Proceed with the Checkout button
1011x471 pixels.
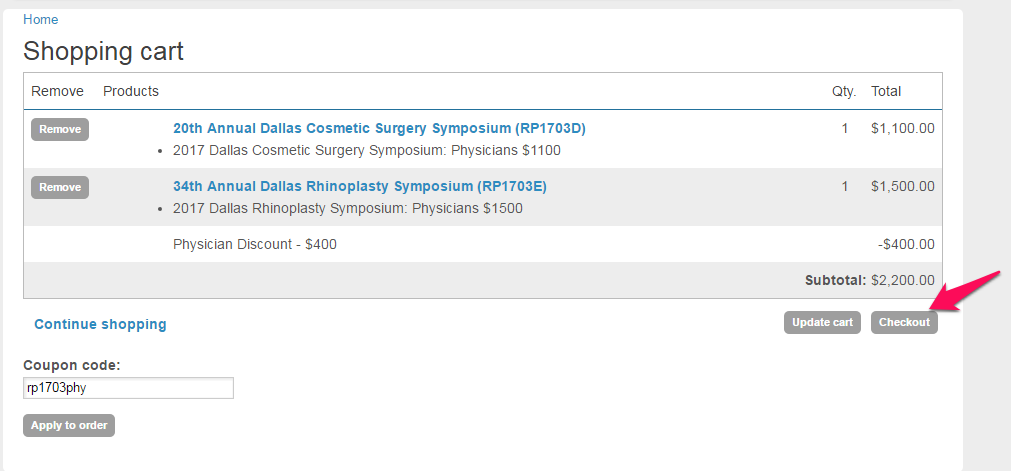coord(904,322)
